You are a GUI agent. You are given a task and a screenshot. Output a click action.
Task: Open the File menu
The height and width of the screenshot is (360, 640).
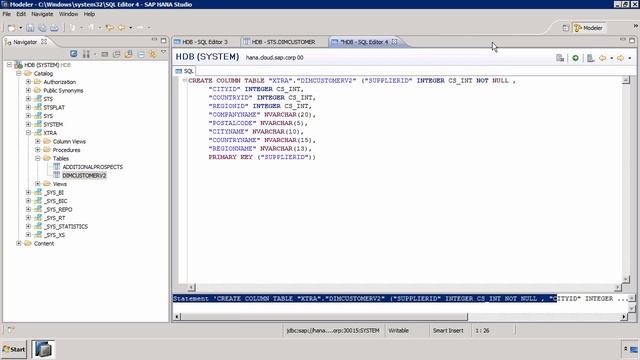[7, 14]
